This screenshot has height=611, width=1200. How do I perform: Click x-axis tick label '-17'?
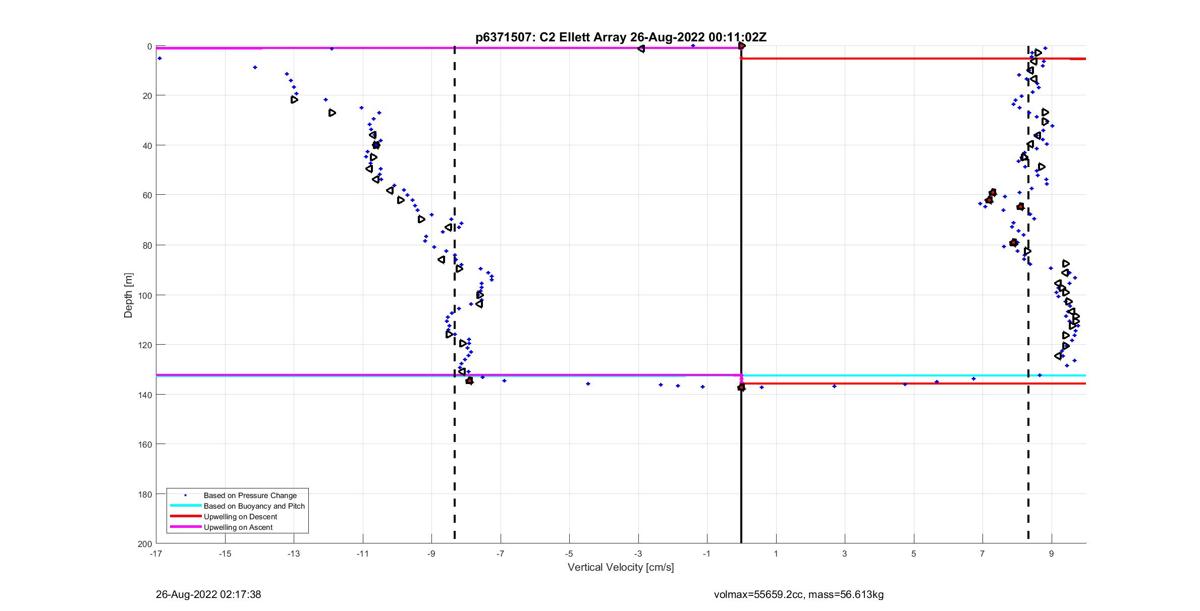156,553
